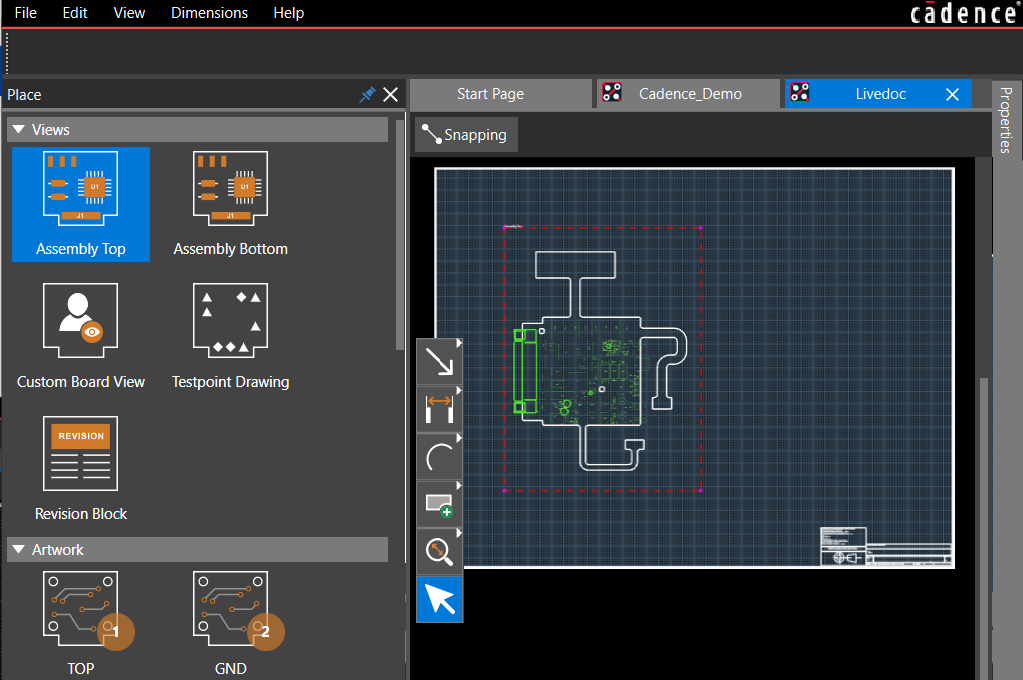This screenshot has height=680, width=1023.
Task: Open the File menu
Action: (25, 13)
